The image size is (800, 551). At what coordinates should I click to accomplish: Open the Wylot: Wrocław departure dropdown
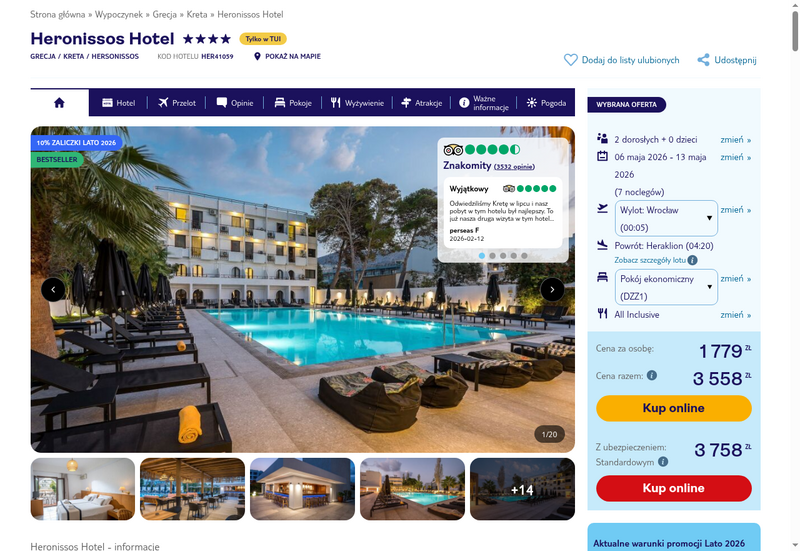click(x=666, y=218)
